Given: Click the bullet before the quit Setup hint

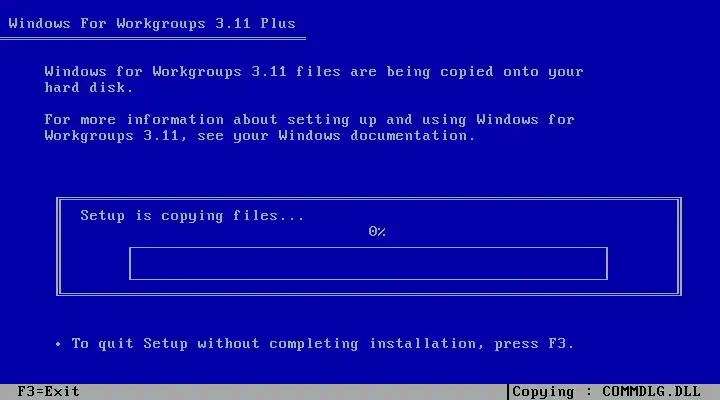Looking at the screenshot, I should [x=58, y=344].
